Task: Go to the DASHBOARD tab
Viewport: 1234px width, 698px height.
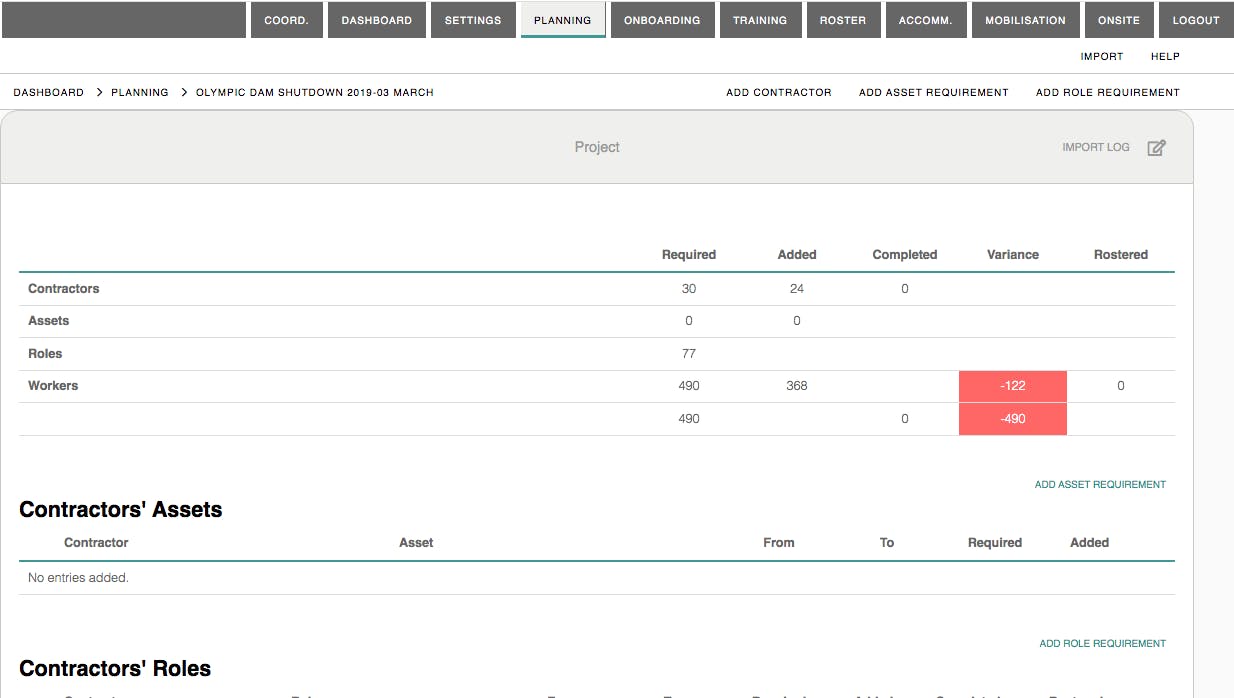Action: (376, 20)
